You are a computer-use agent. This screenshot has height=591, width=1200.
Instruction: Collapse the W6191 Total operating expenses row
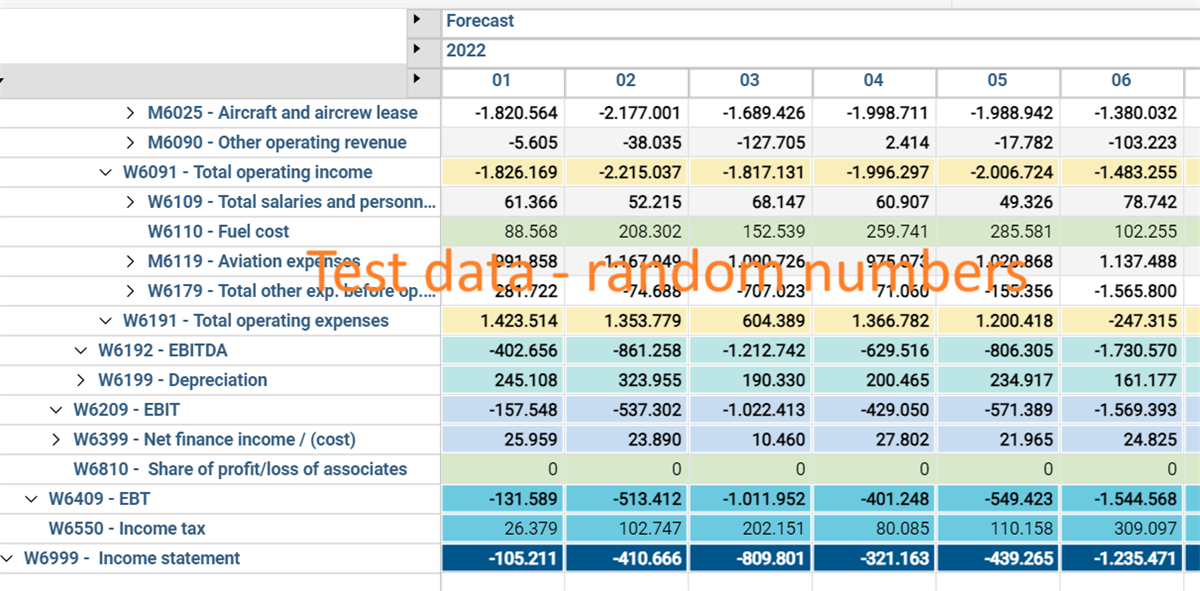point(106,321)
